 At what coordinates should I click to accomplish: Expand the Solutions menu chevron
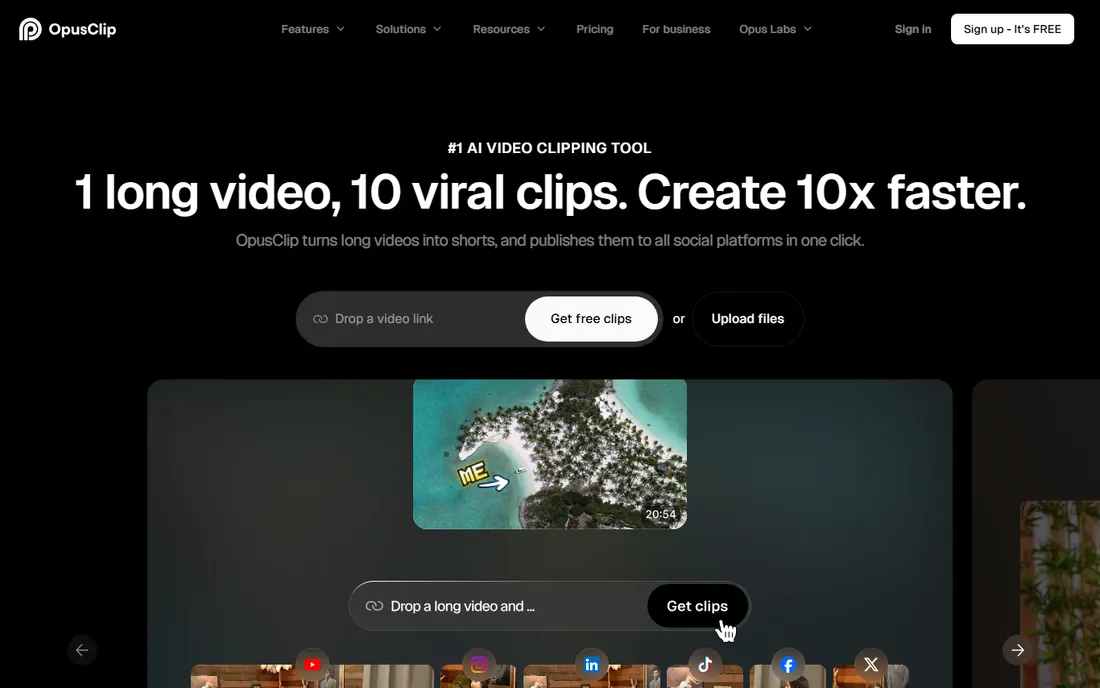437,29
